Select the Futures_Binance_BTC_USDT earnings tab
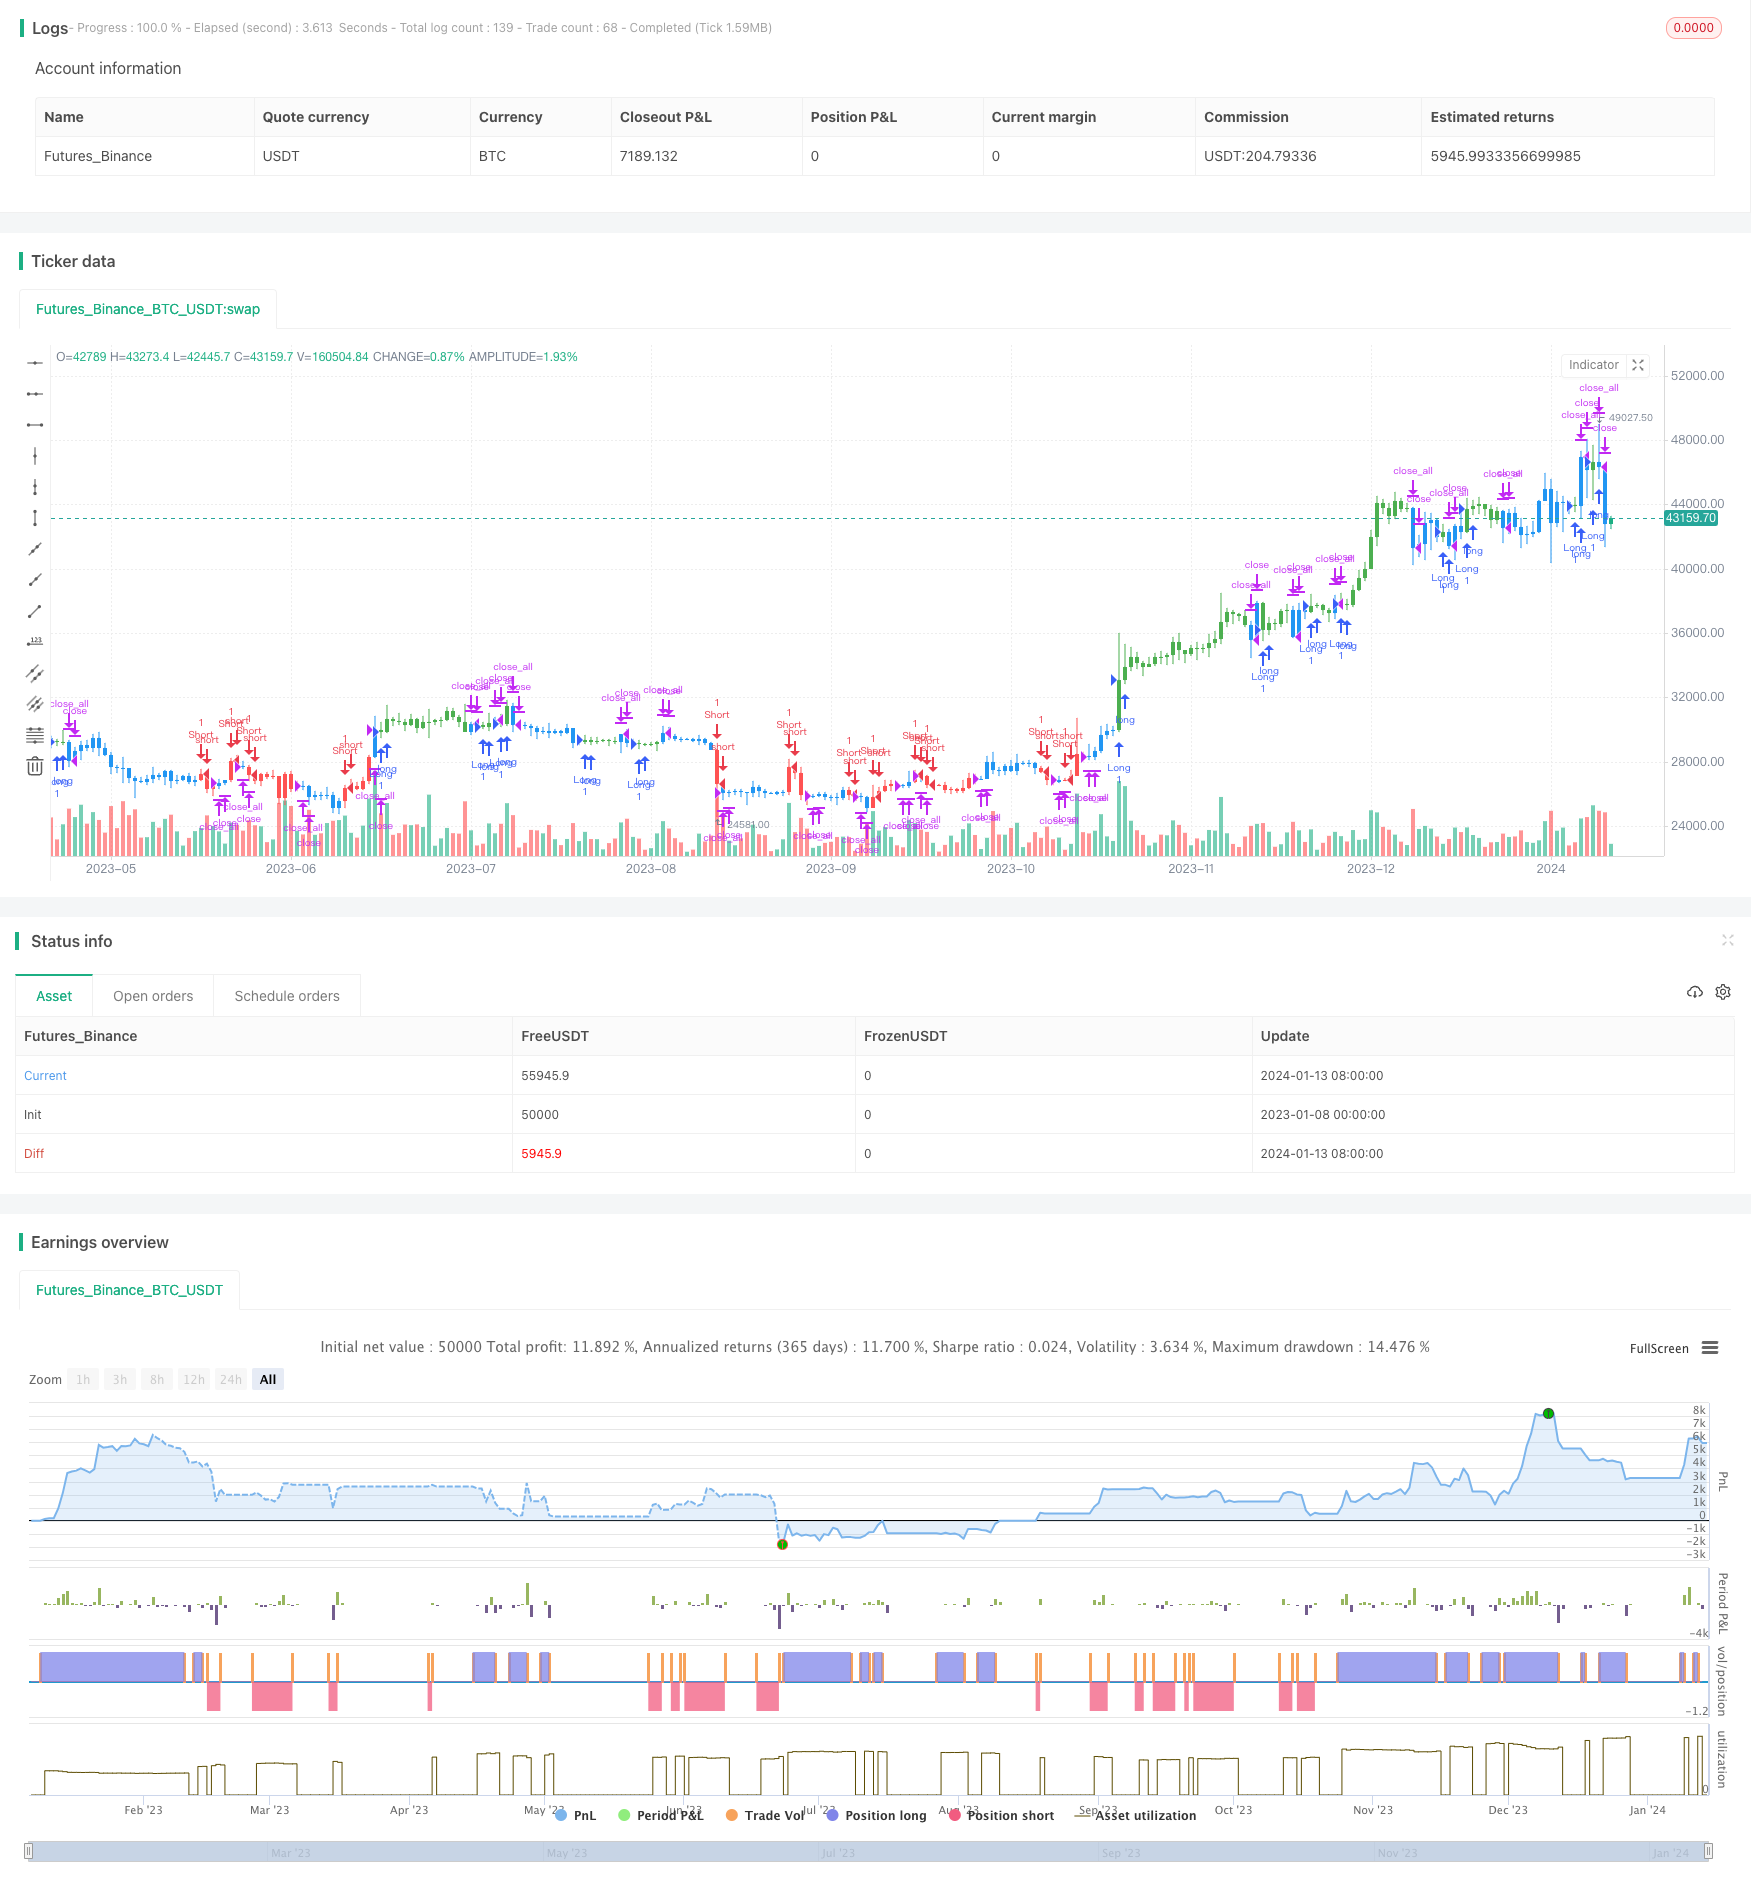This screenshot has width=1751, height=1890. tap(129, 1290)
